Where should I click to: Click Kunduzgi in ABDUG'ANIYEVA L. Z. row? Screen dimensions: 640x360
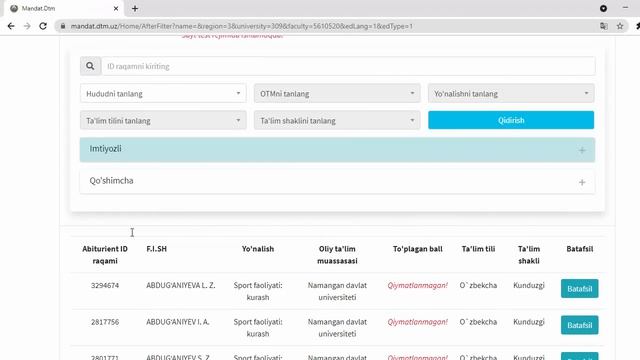point(529,285)
